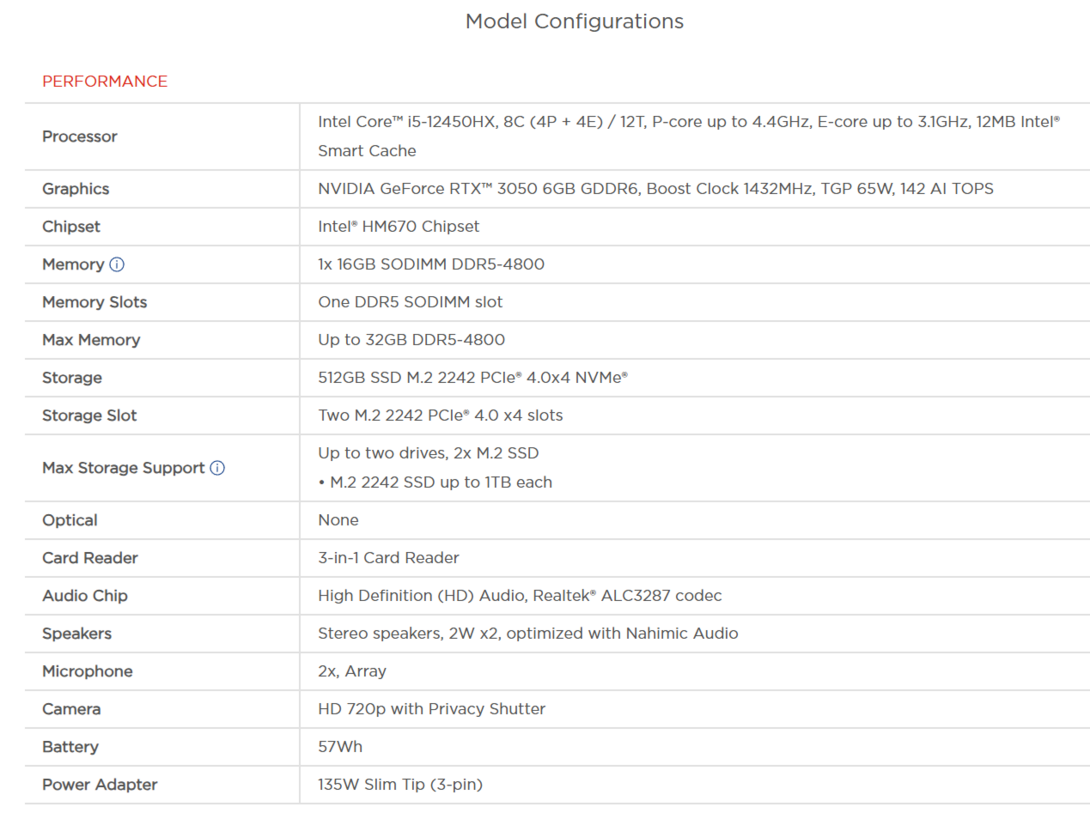Click the info icon beside Memory

[117, 265]
